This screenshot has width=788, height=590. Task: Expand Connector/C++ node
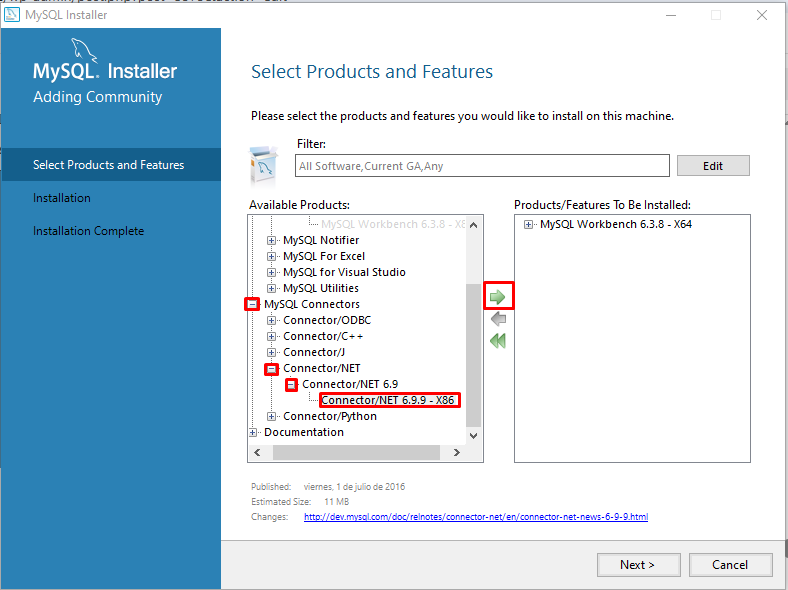271,336
